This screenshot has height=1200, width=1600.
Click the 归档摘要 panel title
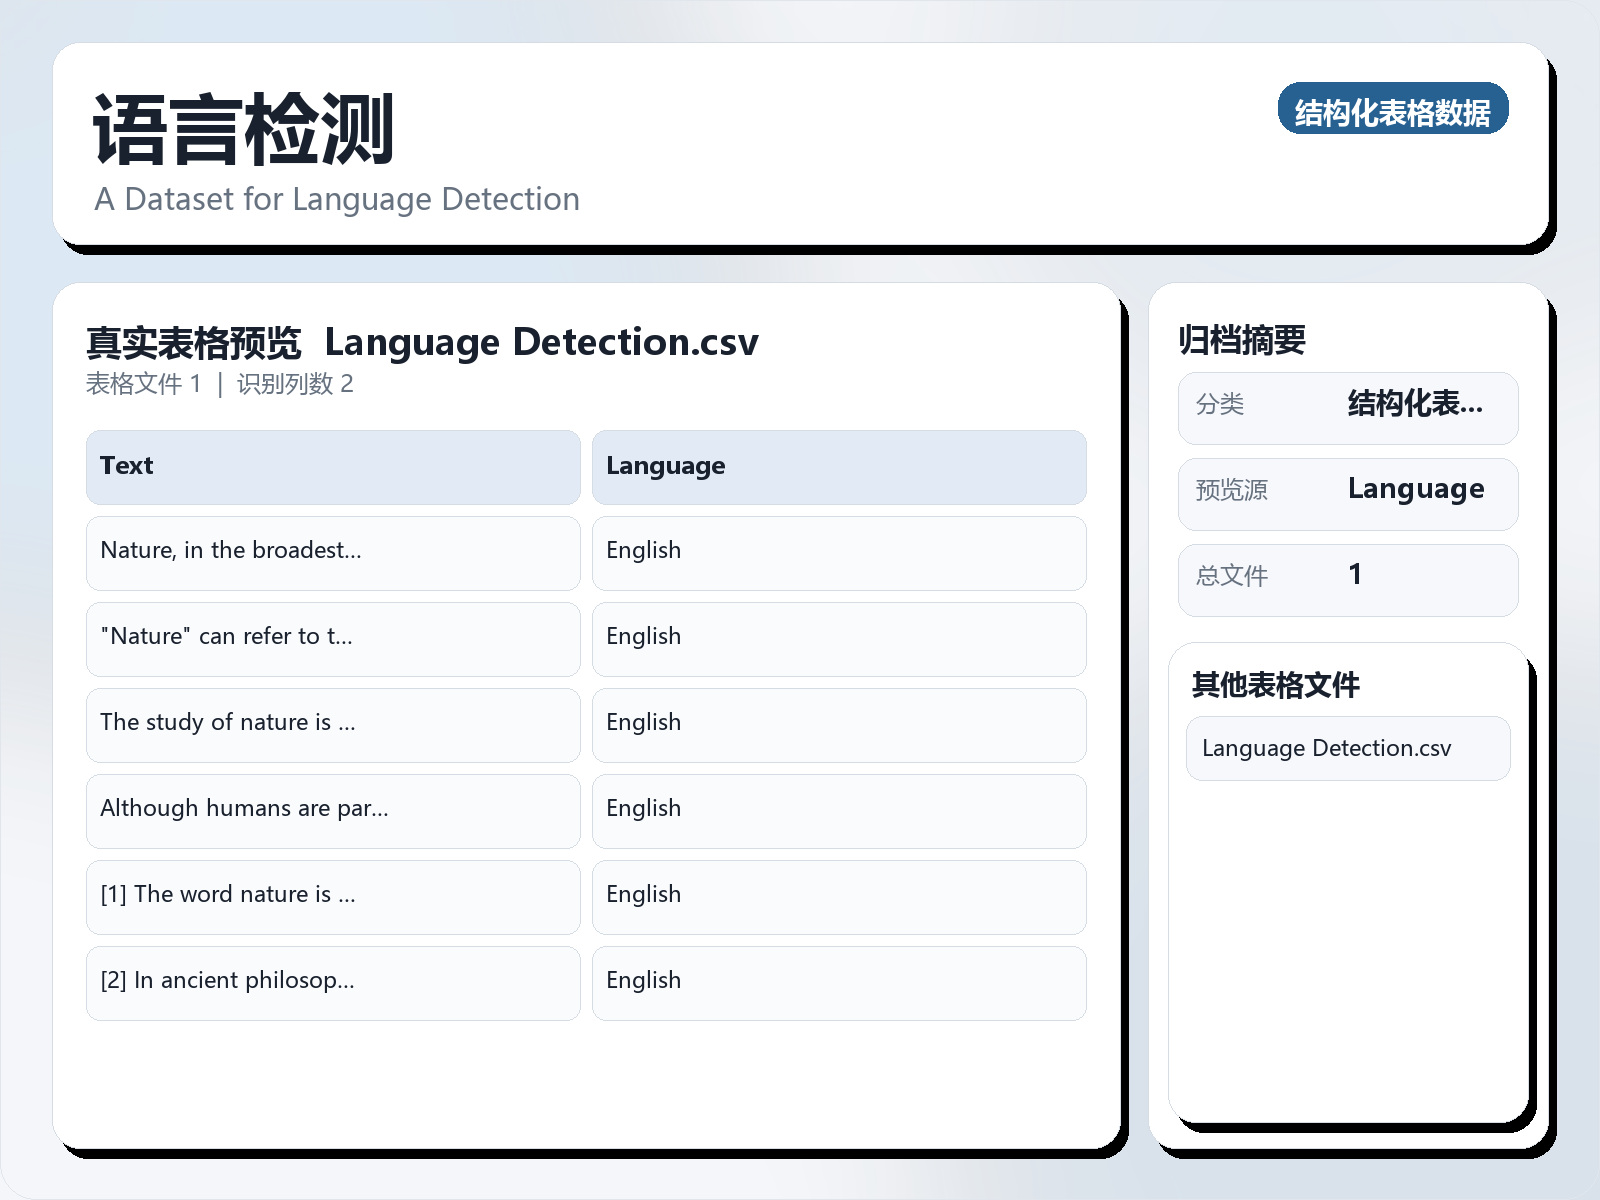1243,339
